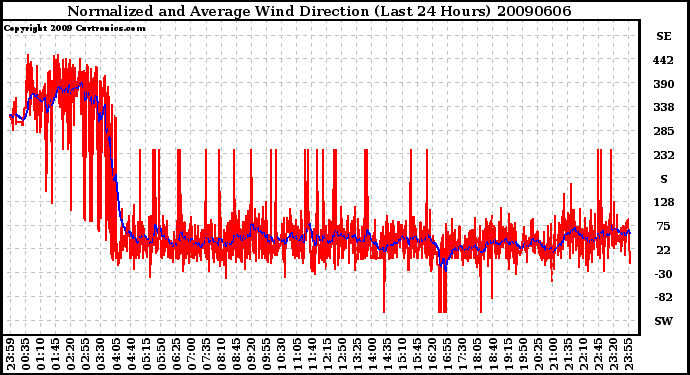Click the 11:40 time label
Screen dimensions: 690x375
tap(312, 354)
